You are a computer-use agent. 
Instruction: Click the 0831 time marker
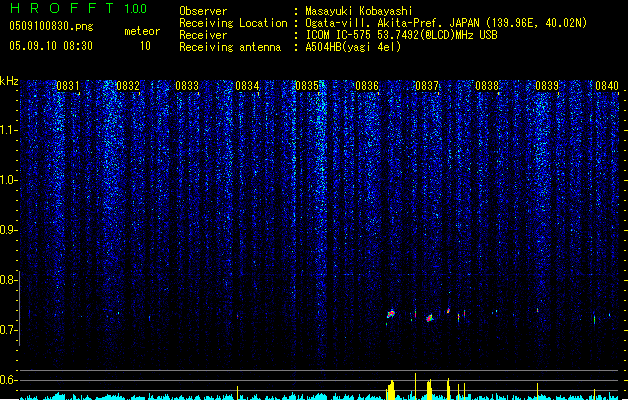(68, 86)
